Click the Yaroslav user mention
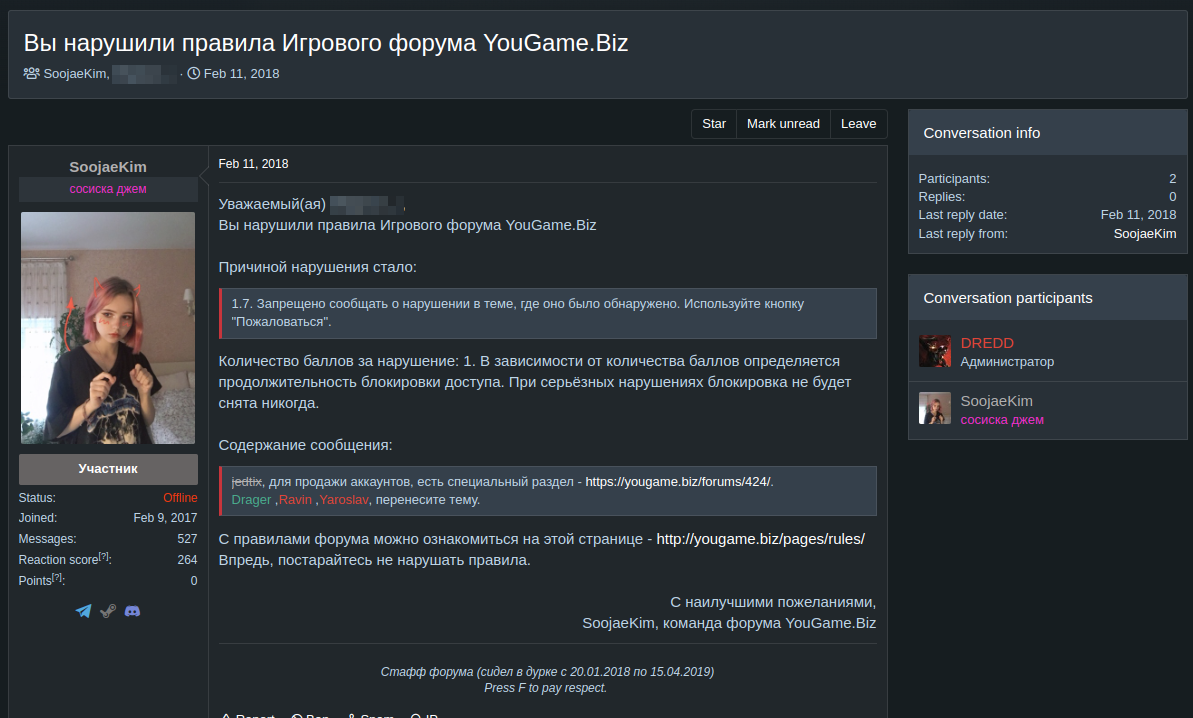Screen dimensions: 1193x718 (x=344, y=499)
